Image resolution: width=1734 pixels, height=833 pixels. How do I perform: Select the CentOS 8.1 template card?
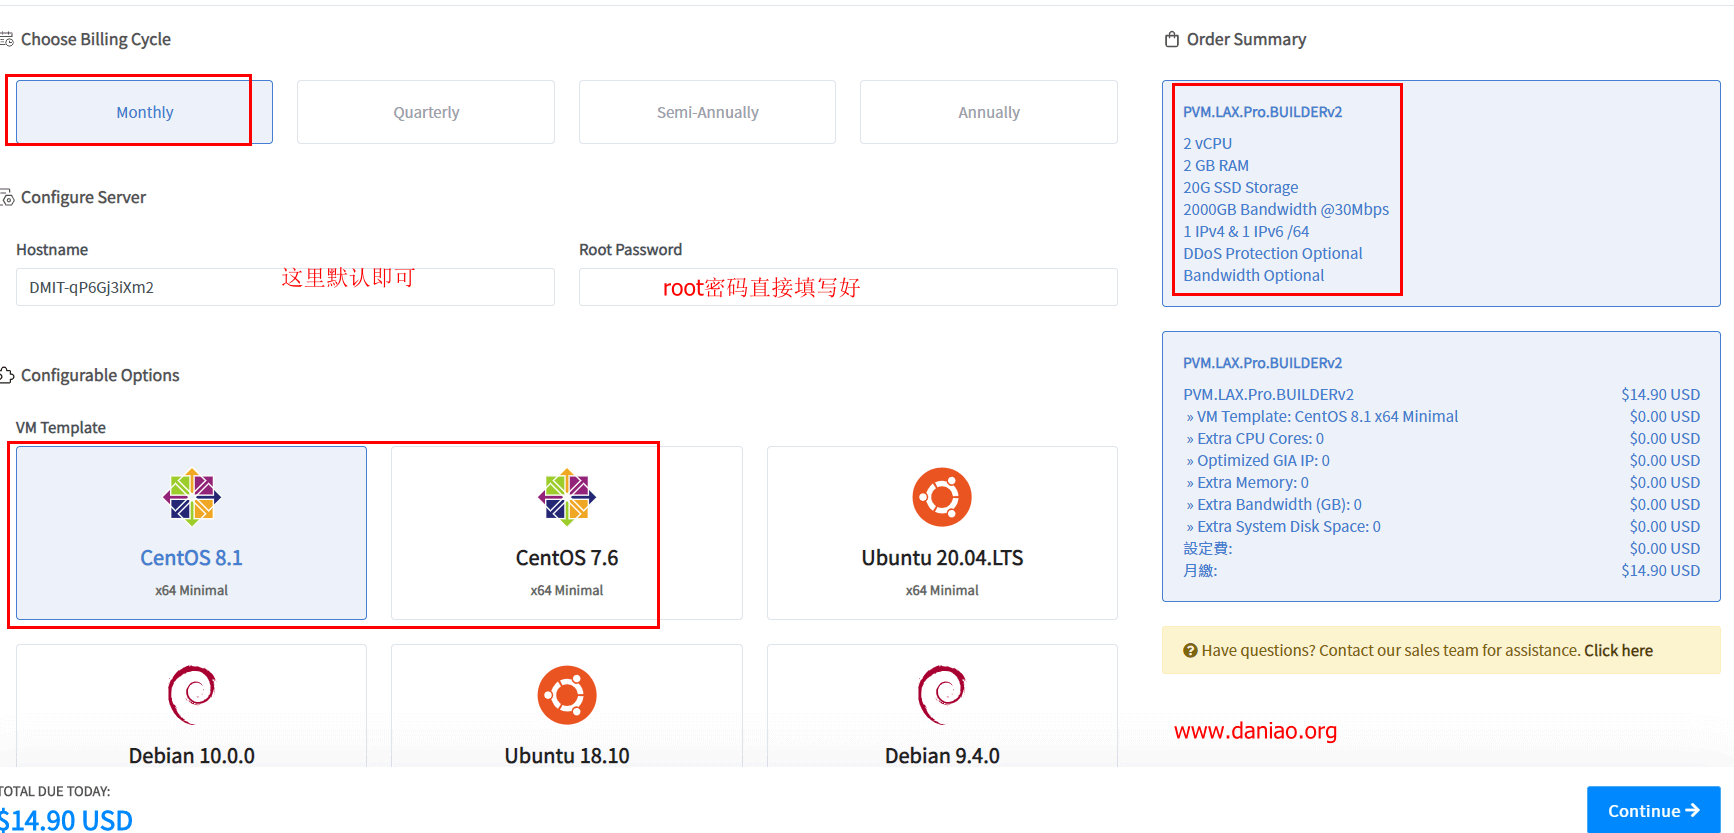point(191,533)
